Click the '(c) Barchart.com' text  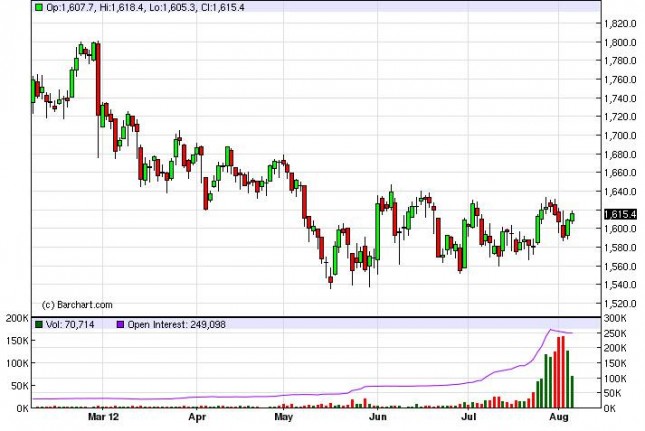[x=77, y=305]
